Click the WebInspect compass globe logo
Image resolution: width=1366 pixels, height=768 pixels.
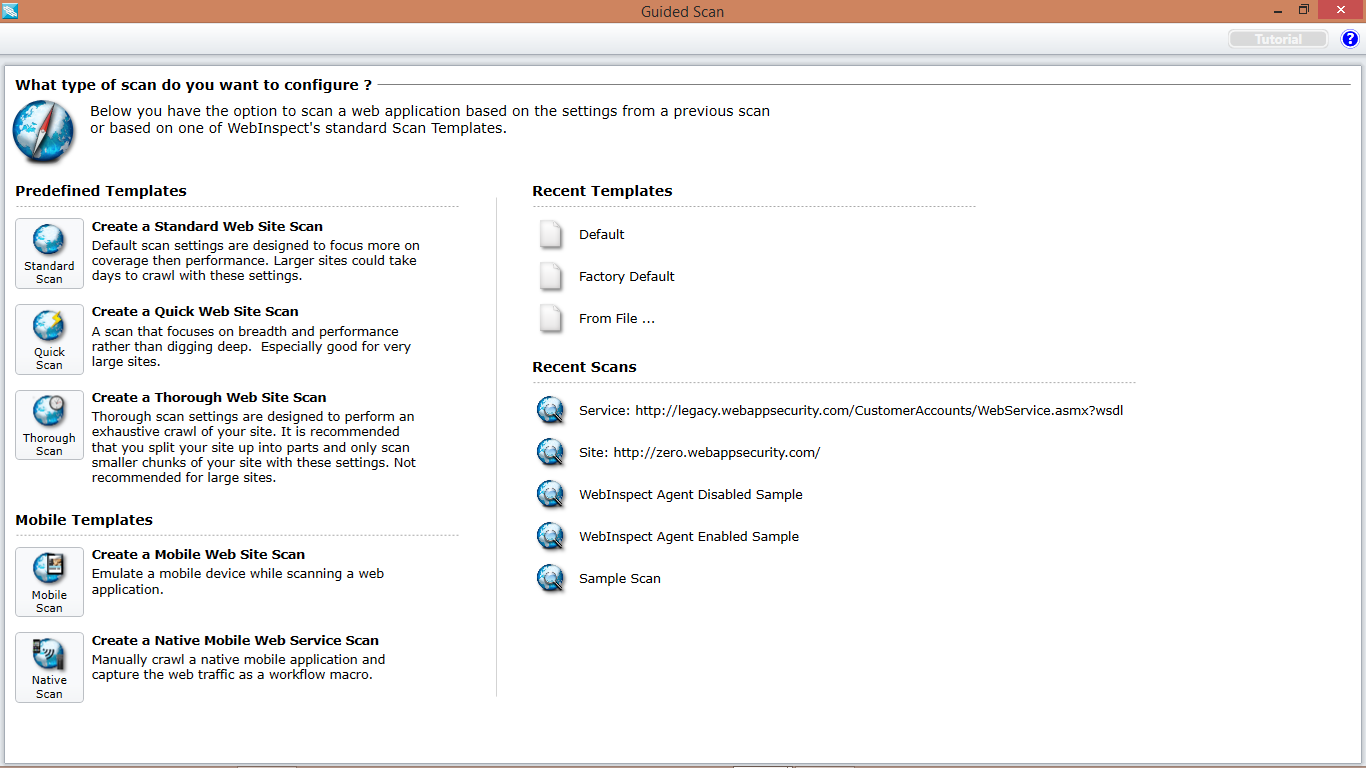43,132
